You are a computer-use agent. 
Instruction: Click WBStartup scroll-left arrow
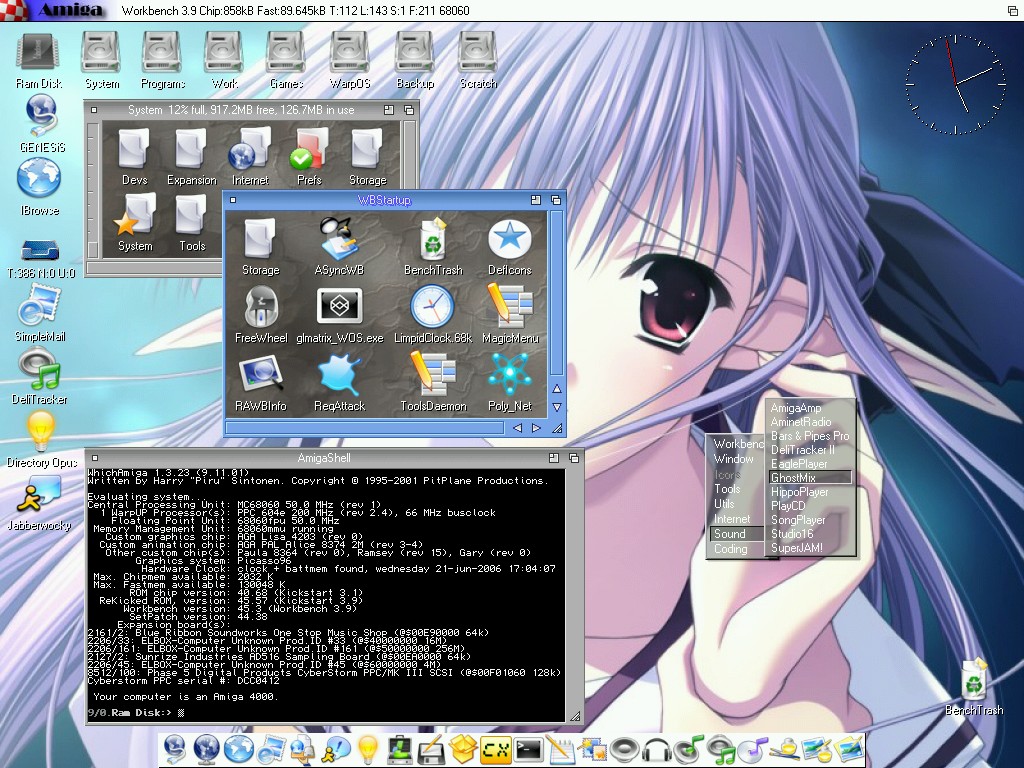(x=517, y=428)
